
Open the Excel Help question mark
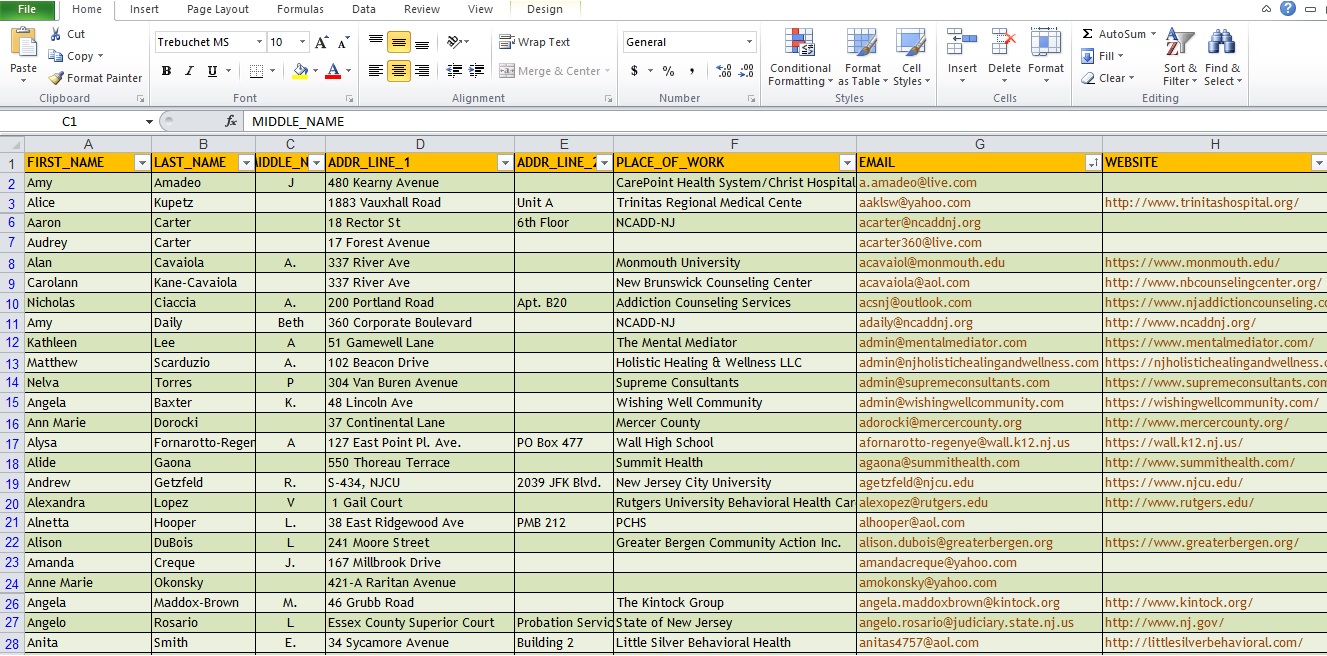tap(1288, 8)
